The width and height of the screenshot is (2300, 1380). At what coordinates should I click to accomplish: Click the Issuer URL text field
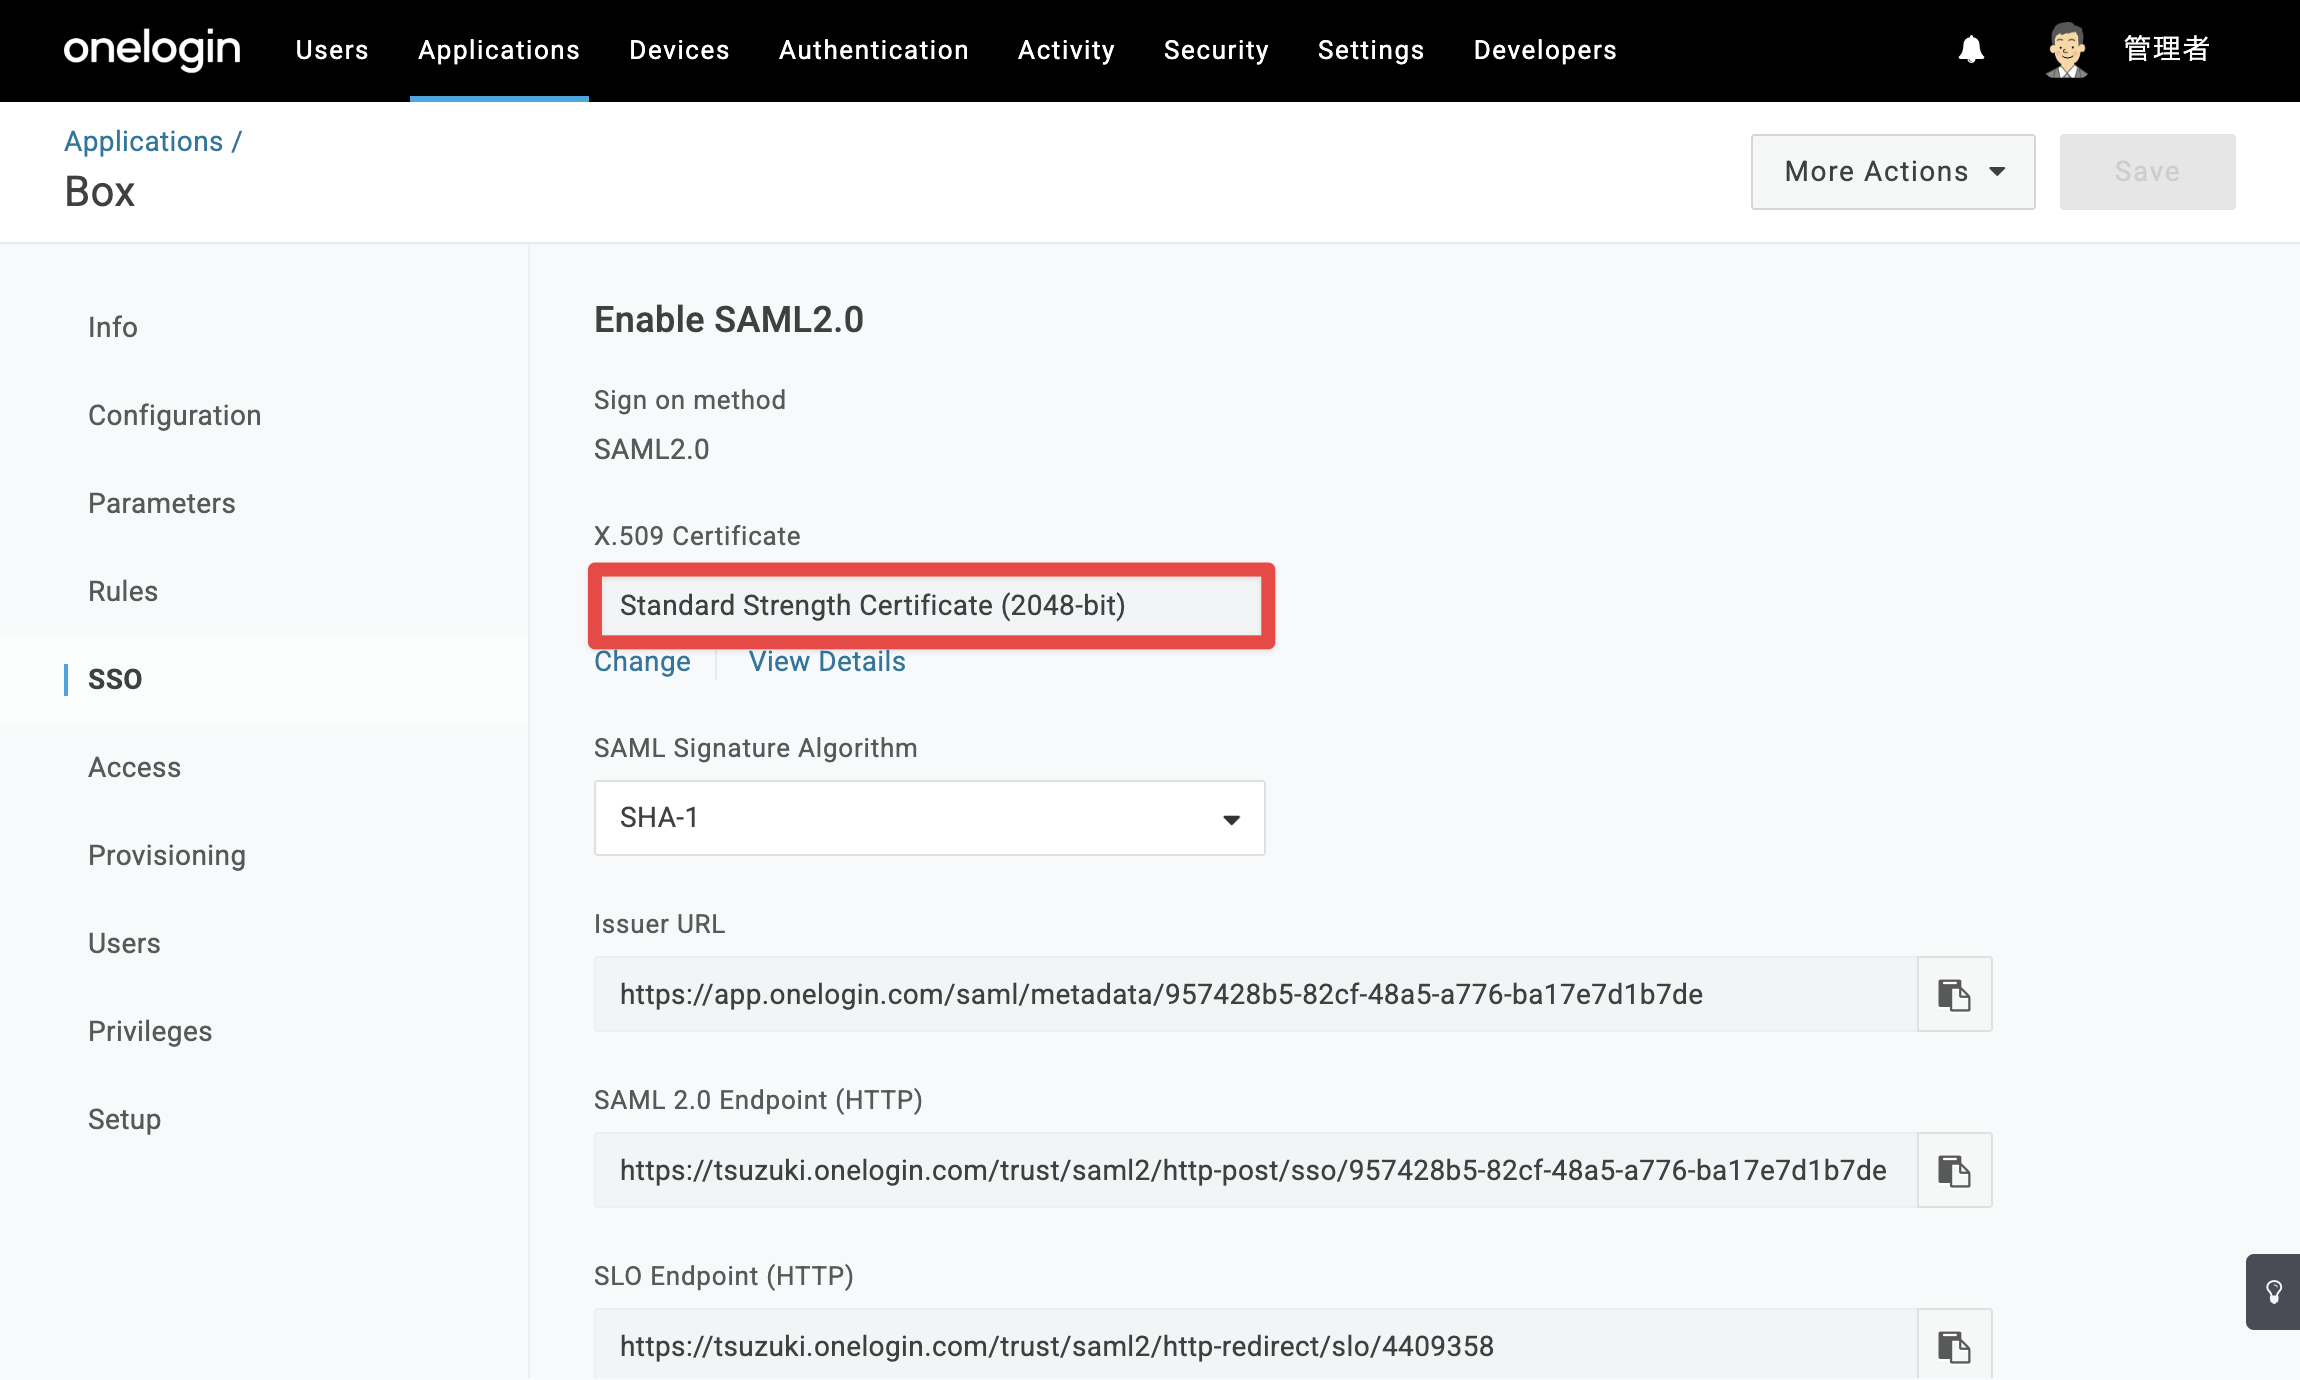point(1256,994)
